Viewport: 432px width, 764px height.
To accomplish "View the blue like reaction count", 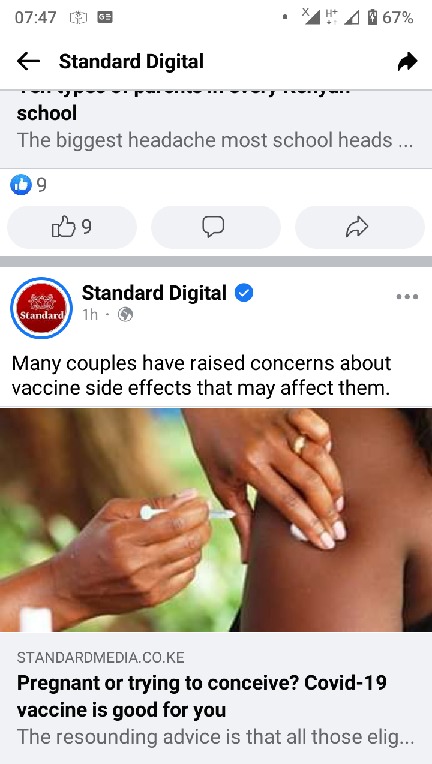I will [28, 185].
